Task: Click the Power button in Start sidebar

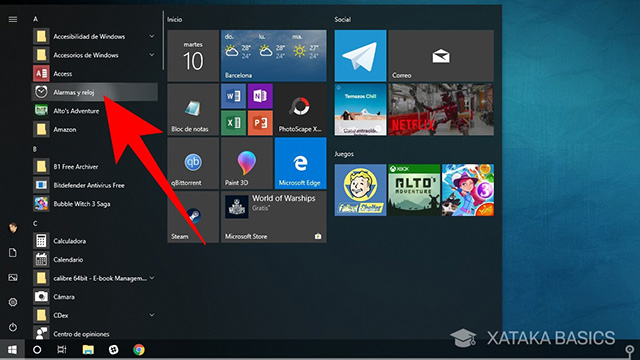Action: [13, 327]
